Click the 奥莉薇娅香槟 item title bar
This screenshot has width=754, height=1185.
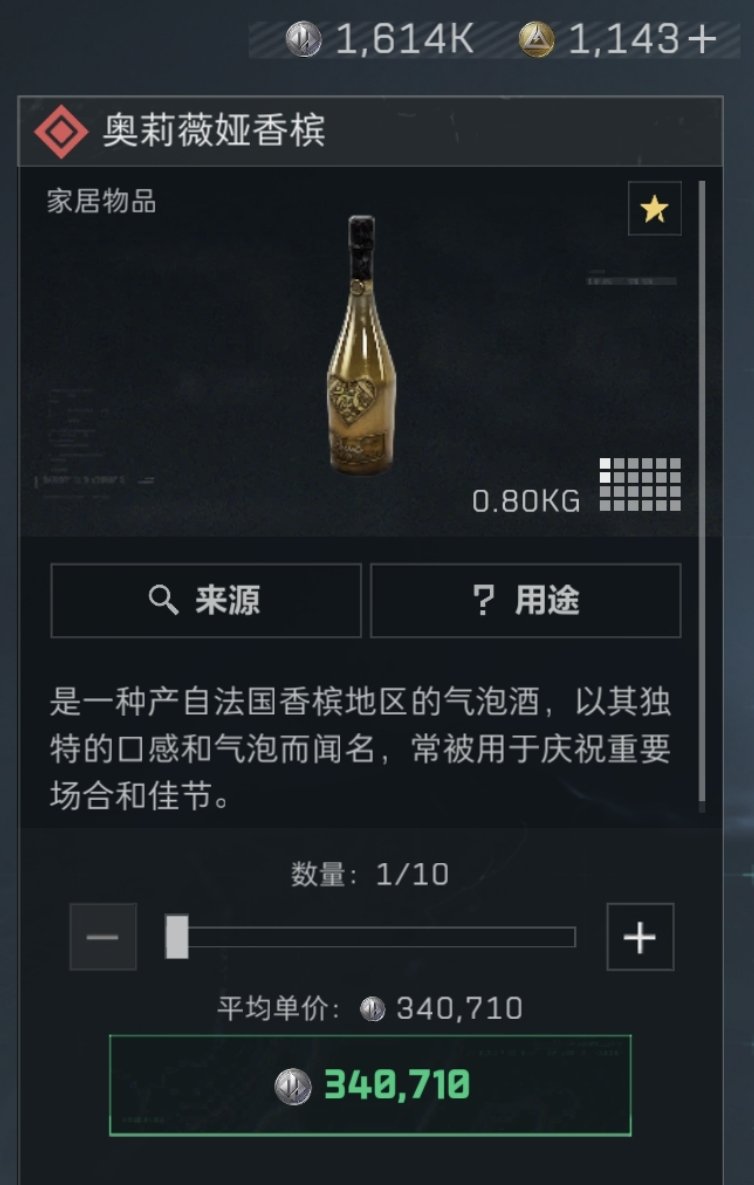click(370, 131)
